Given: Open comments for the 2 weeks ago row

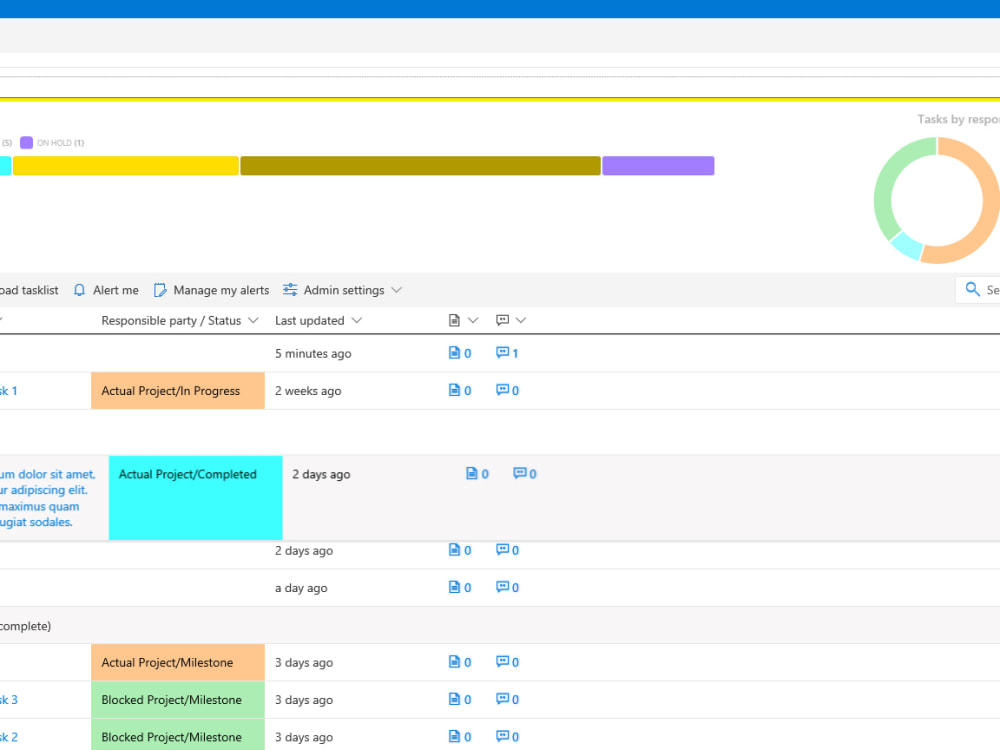Looking at the screenshot, I should coord(508,390).
